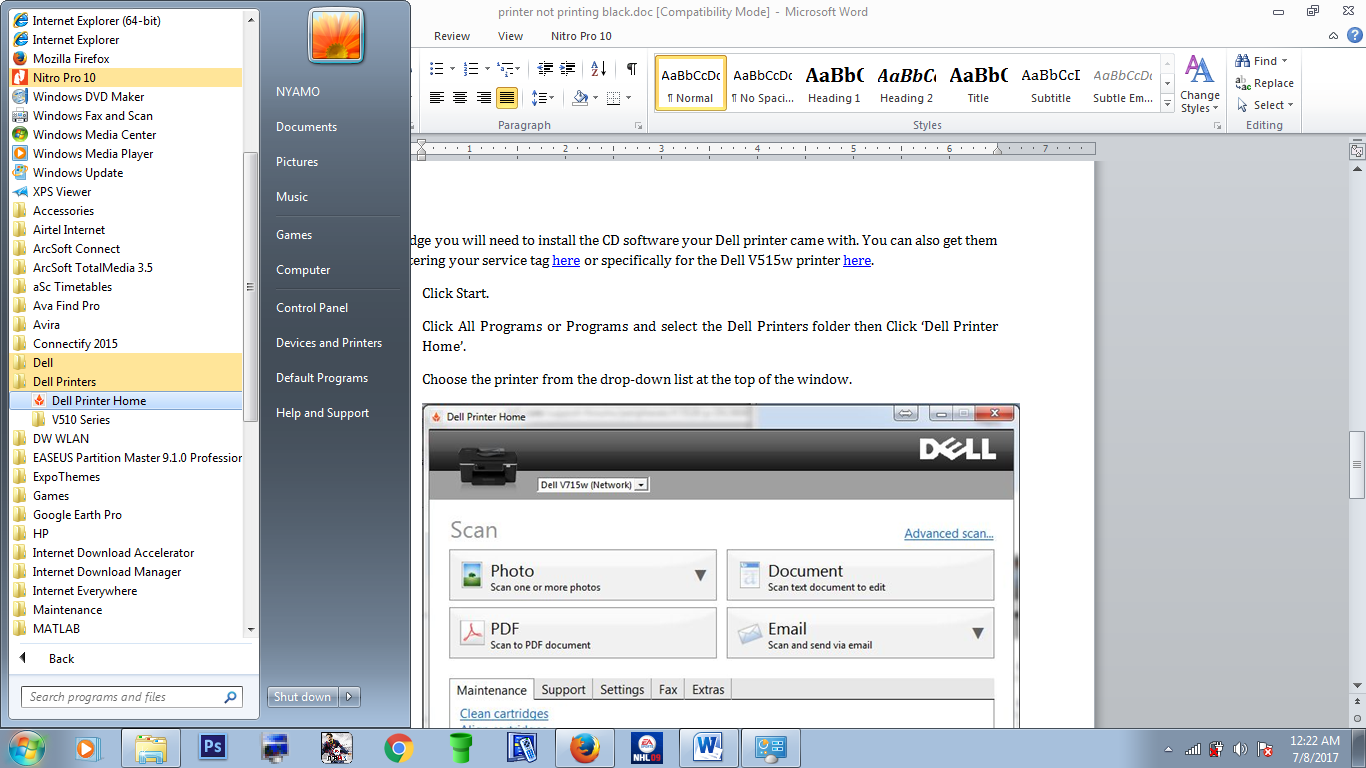
Task: Open Google Chrome from the taskbar
Action: 399,747
